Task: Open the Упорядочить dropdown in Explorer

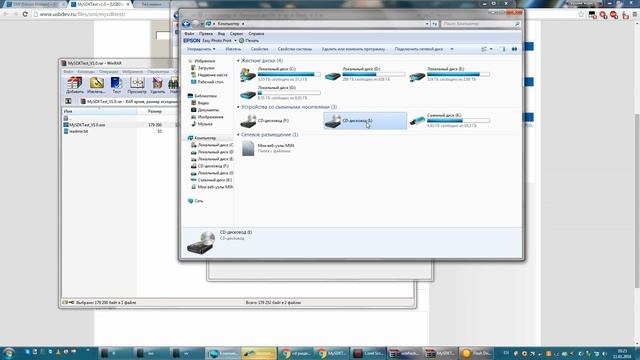Action: (x=201, y=49)
